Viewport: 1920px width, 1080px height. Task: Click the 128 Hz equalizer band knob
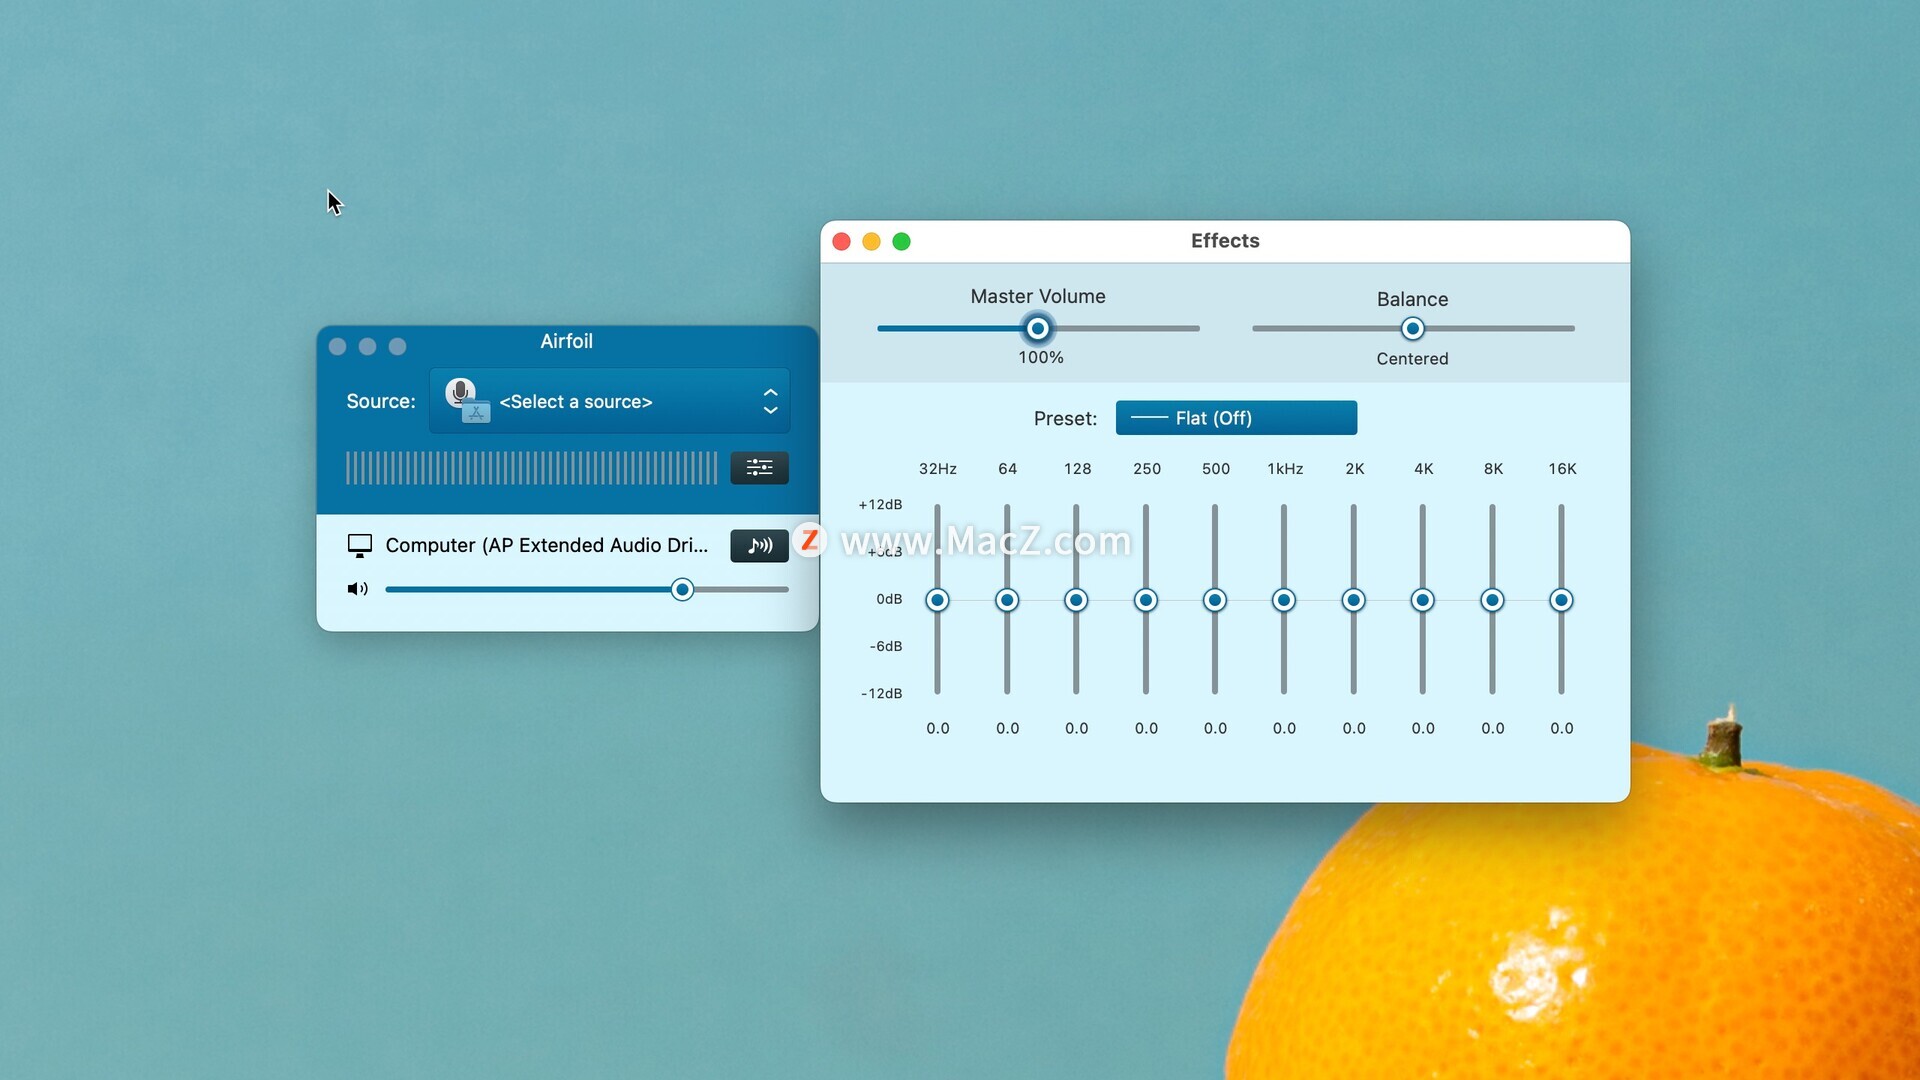click(1076, 600)
